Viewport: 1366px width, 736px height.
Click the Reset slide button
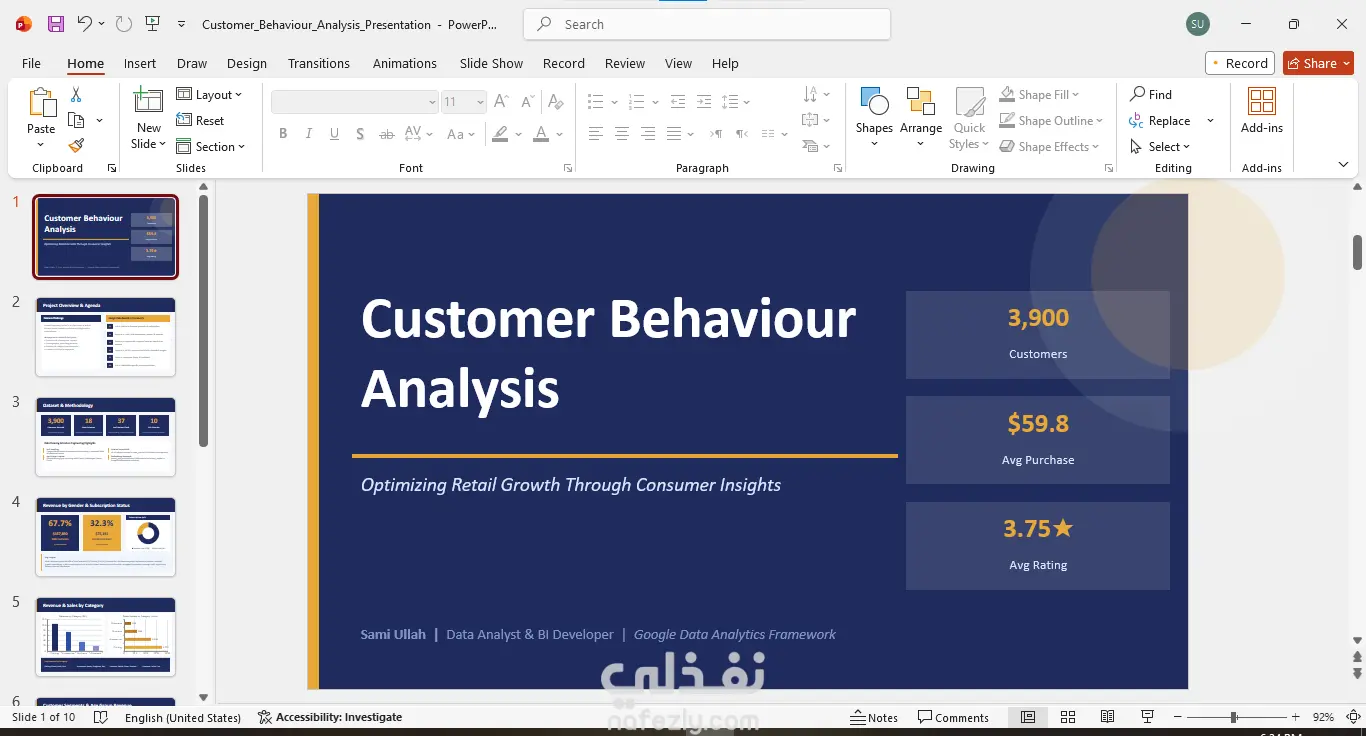pyautogui.click(x=201, y=120)
